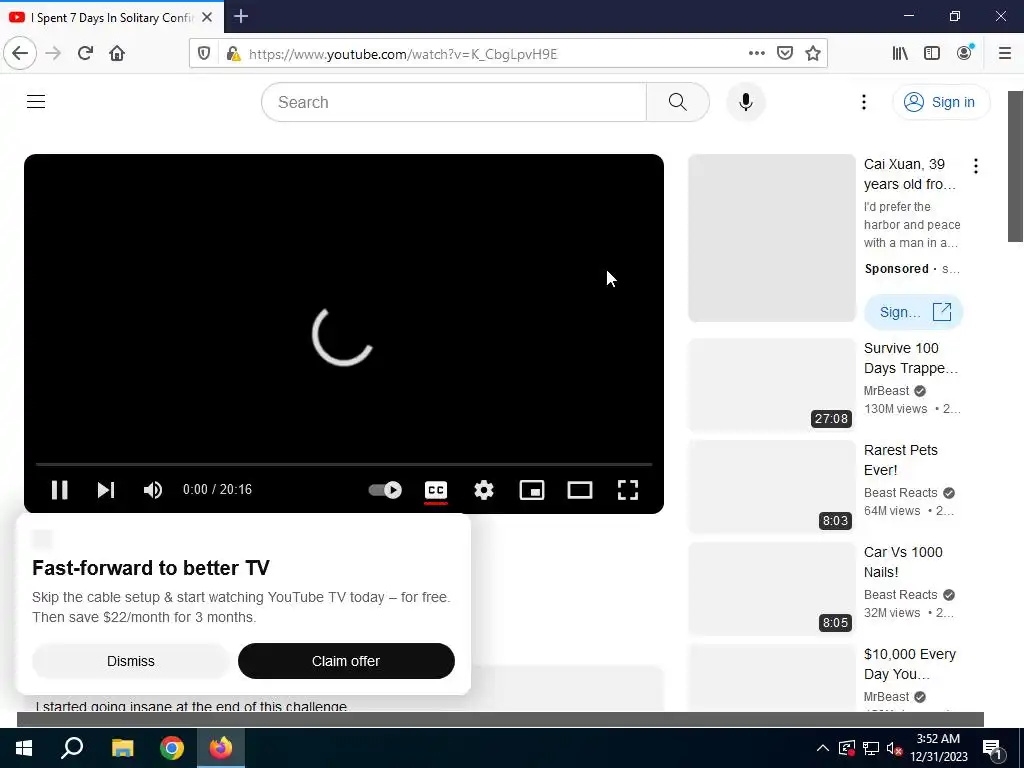Sign in to YouTube
The width and height of the screenshot is (1024, 768).
(941, 102)
